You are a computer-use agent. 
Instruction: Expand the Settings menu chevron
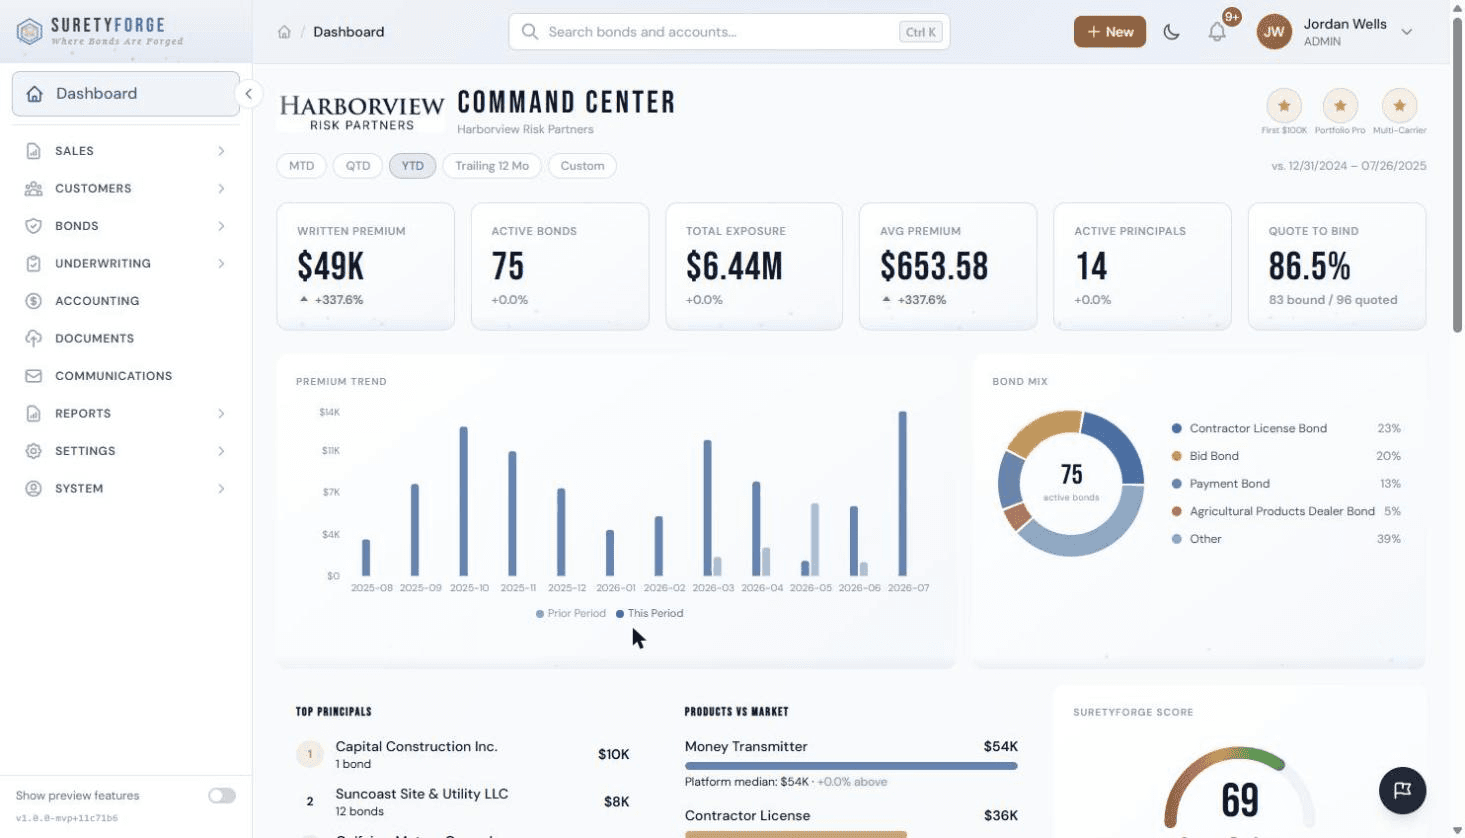(x=221, y=451)
